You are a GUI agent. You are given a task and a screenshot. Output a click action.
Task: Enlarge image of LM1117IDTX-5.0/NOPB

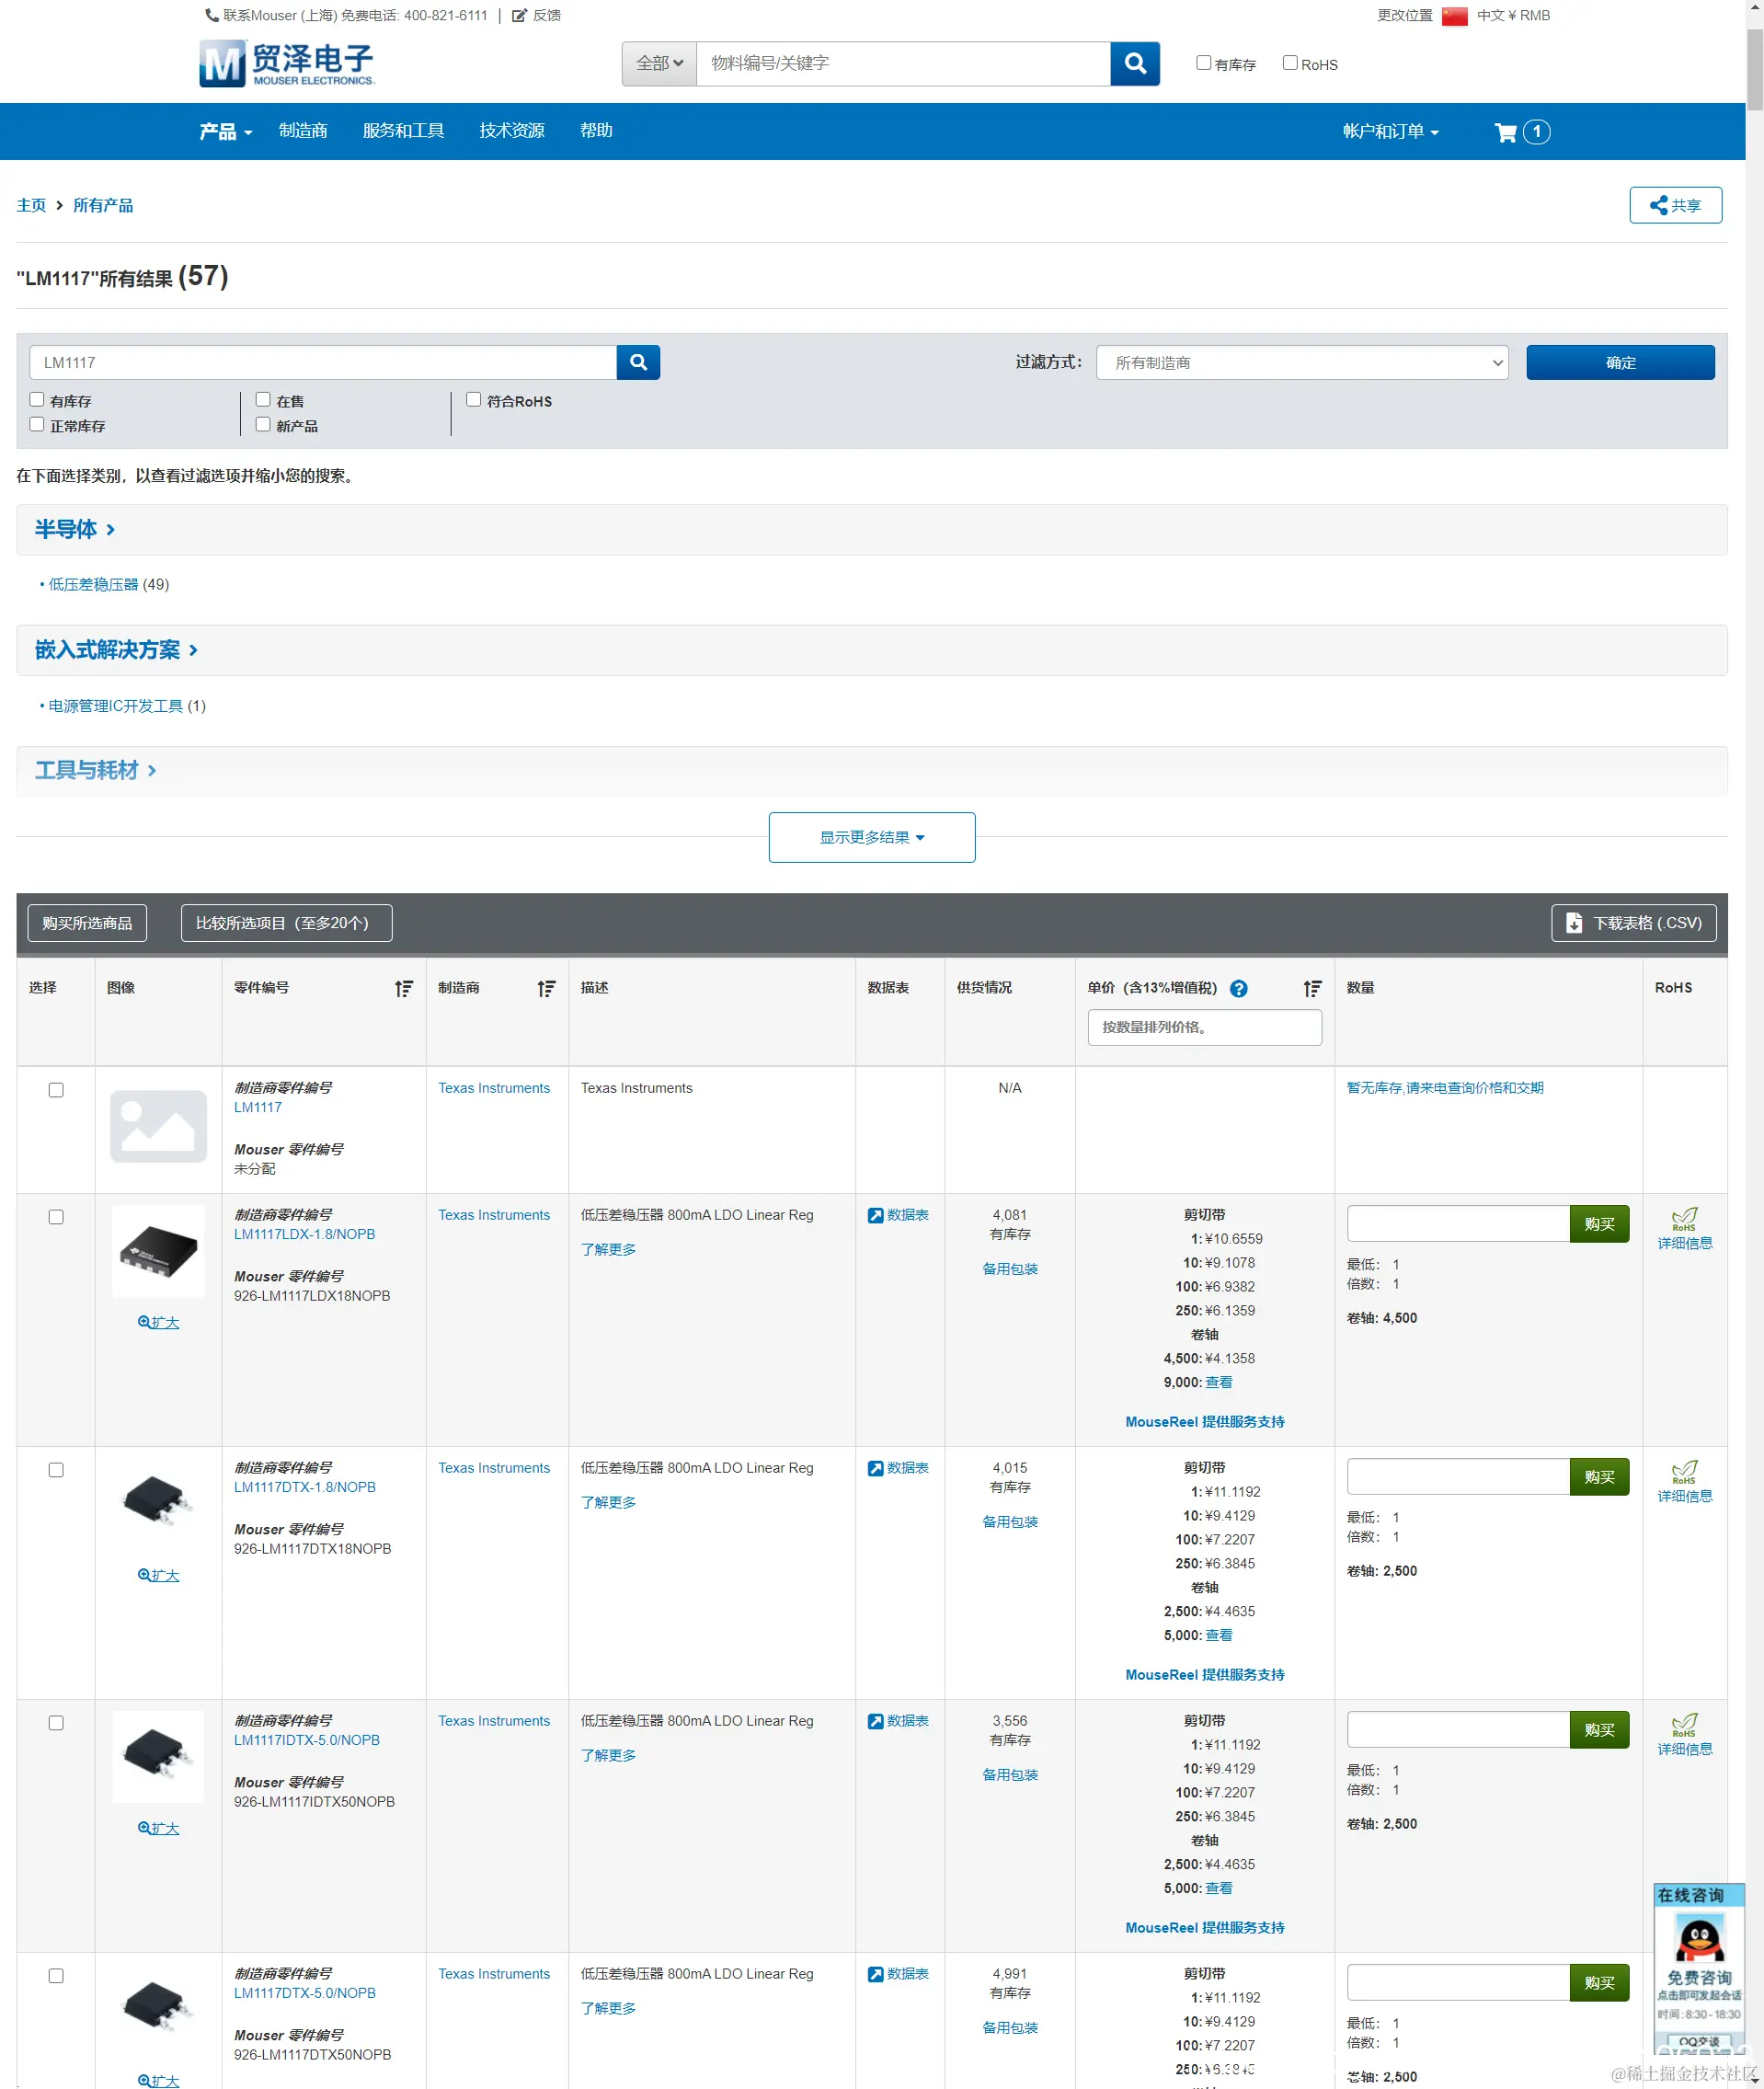tap(158, 1828)
